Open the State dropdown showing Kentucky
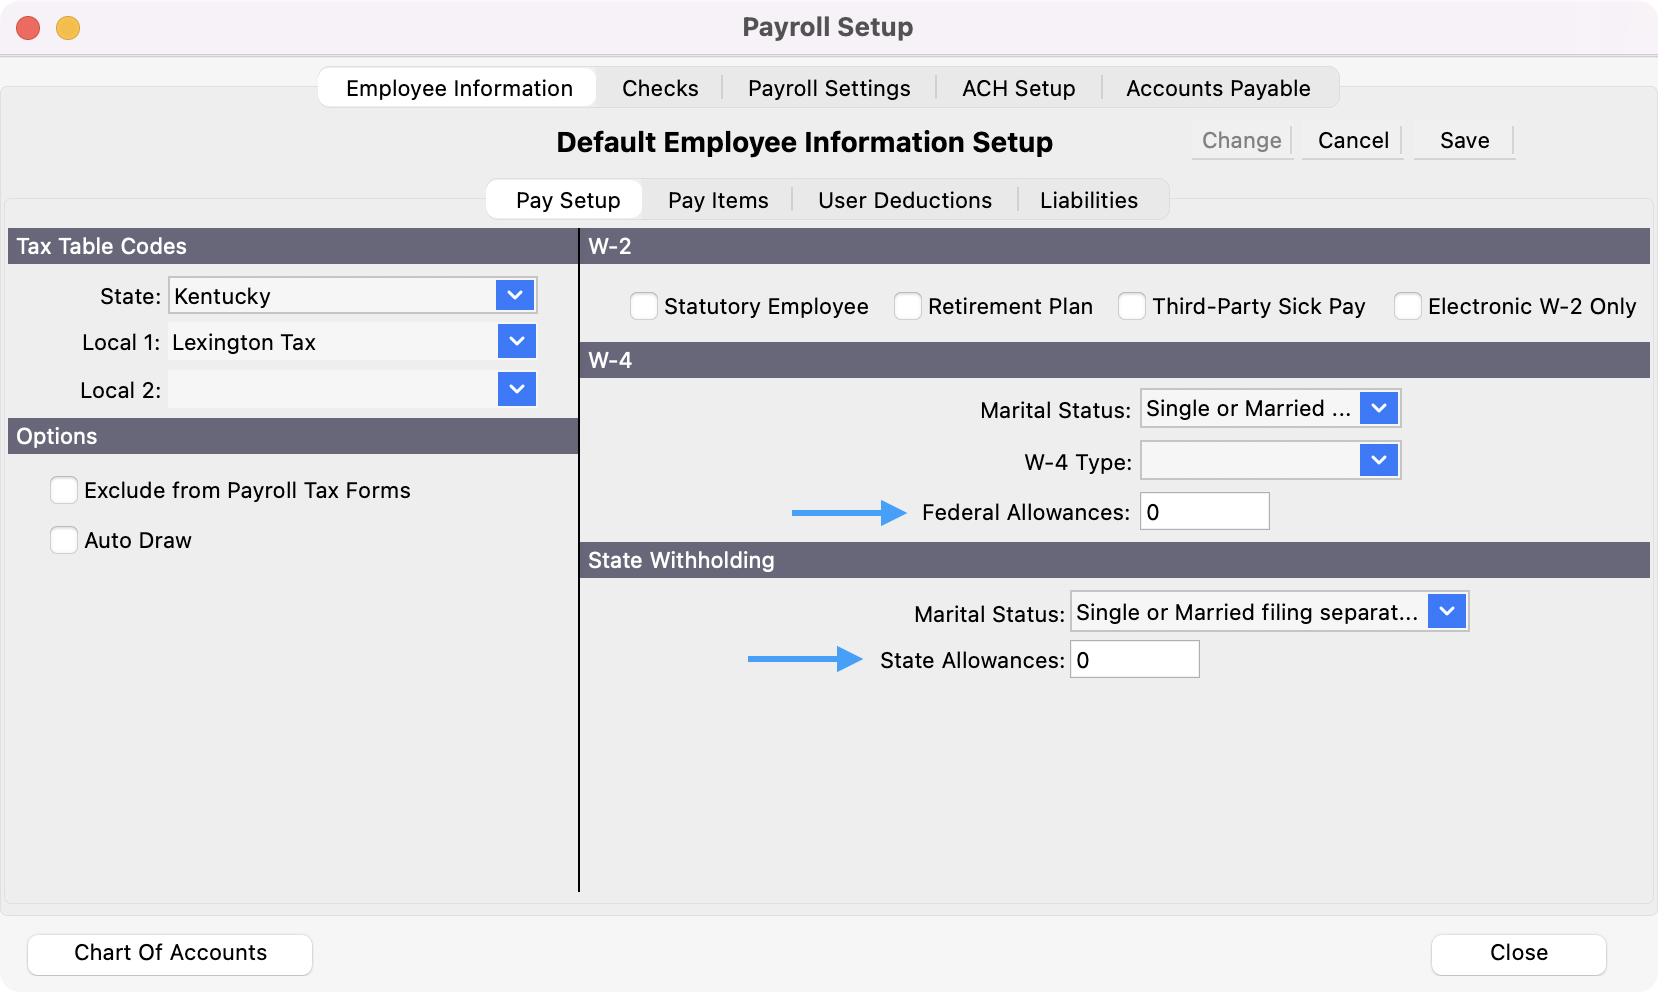Image resolution: width=1658 pixels, height=992 pixels. (x=514, y=295)
